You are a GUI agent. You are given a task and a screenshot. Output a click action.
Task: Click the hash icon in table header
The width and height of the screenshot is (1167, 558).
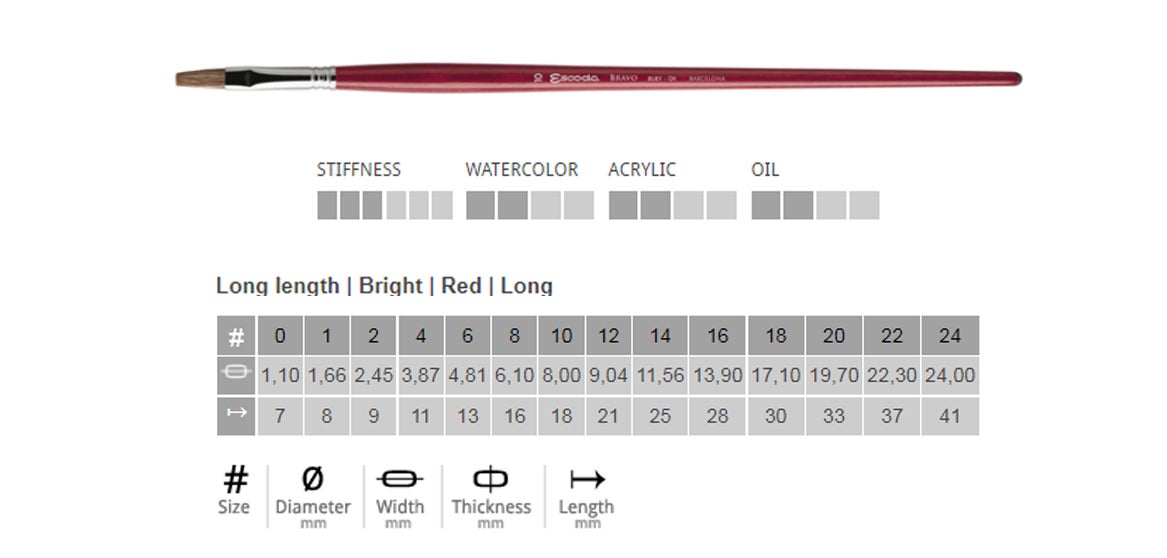pos(236,336)
